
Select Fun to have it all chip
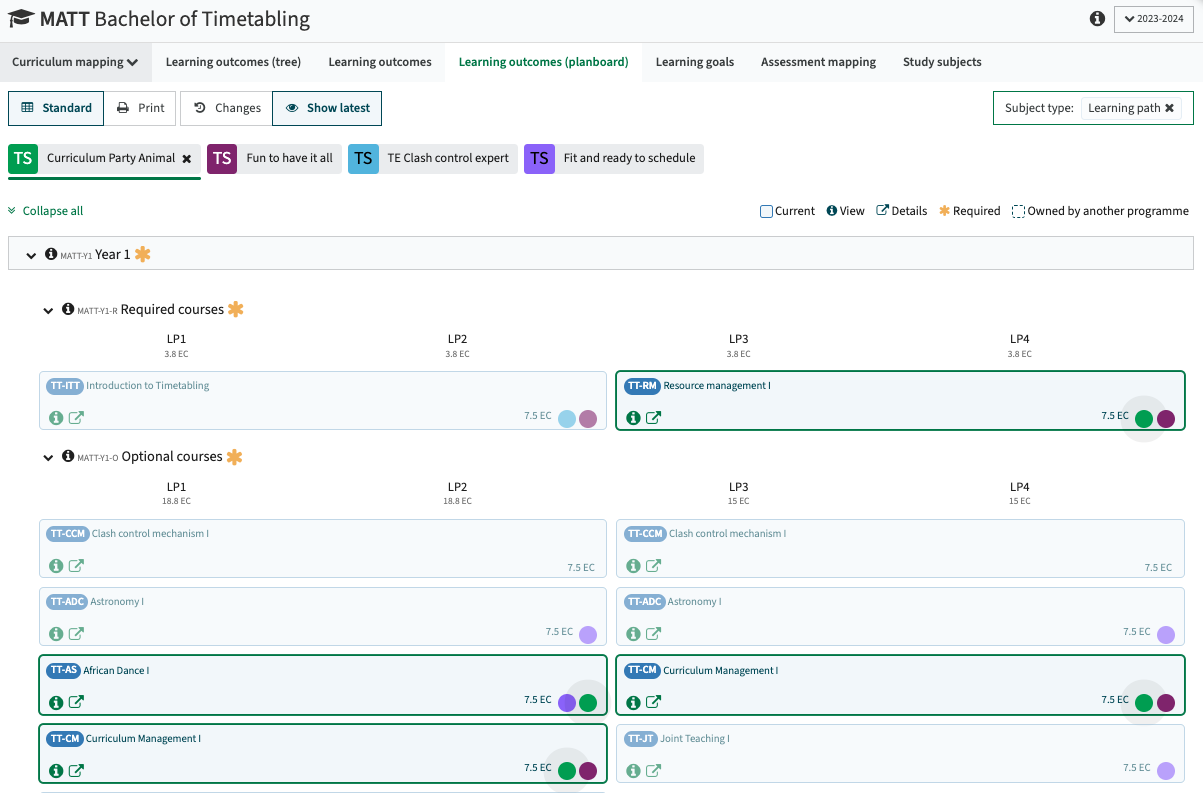pyautogui.click(x=274, y=158)
